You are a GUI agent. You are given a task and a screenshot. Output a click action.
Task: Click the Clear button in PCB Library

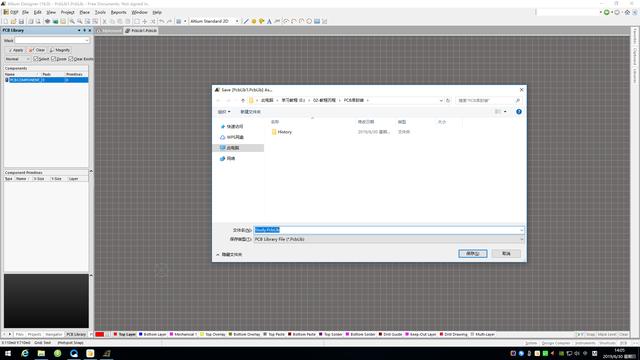(x=37, y=50)
